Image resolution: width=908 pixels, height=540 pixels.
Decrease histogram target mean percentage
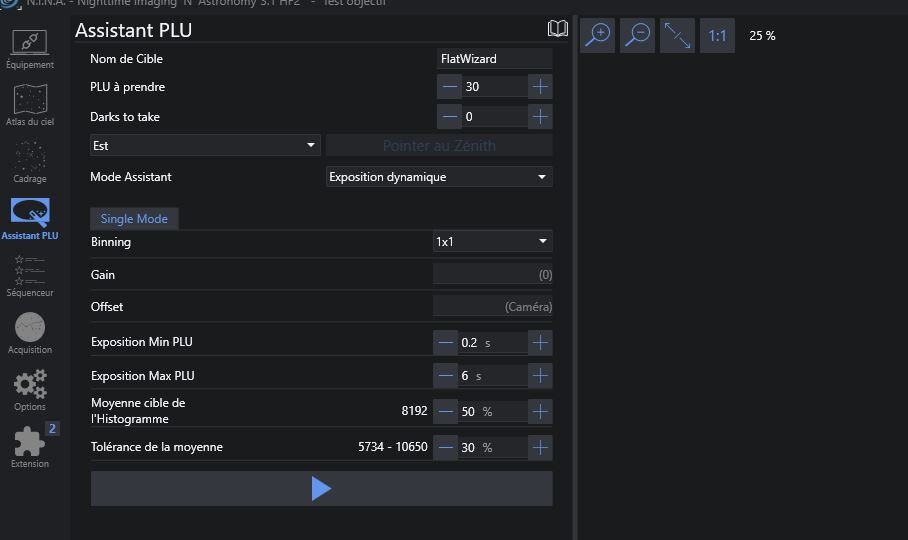point(445,412)
